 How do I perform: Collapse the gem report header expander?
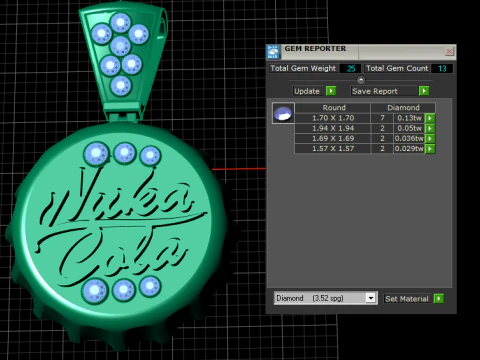[361, 80]
